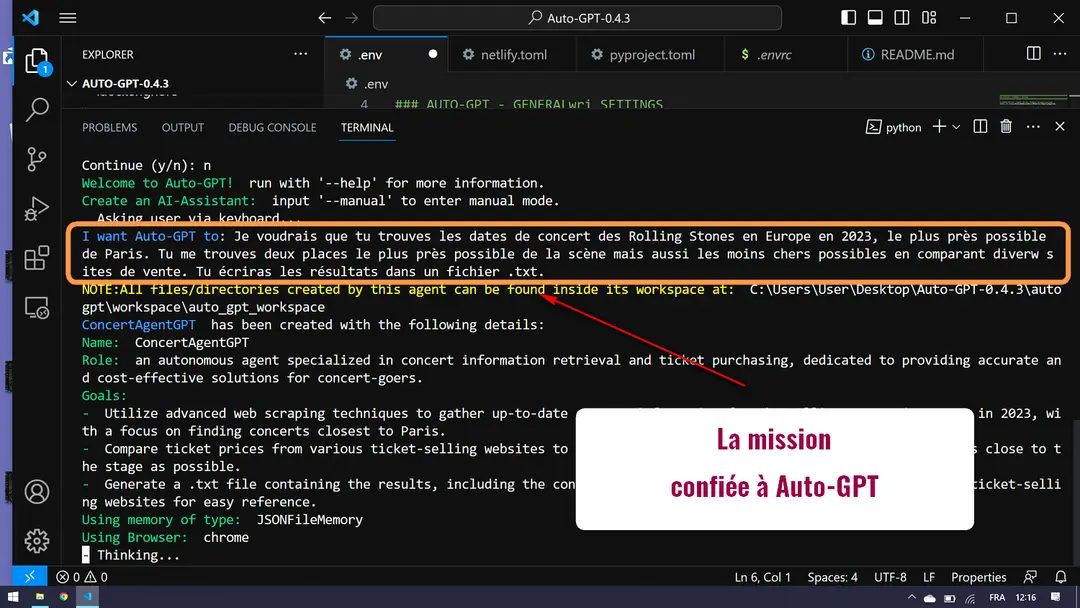Screen dimensions: 1080x608
Task: Open the terminal launch profile dropdown
Action: (956, 127)
